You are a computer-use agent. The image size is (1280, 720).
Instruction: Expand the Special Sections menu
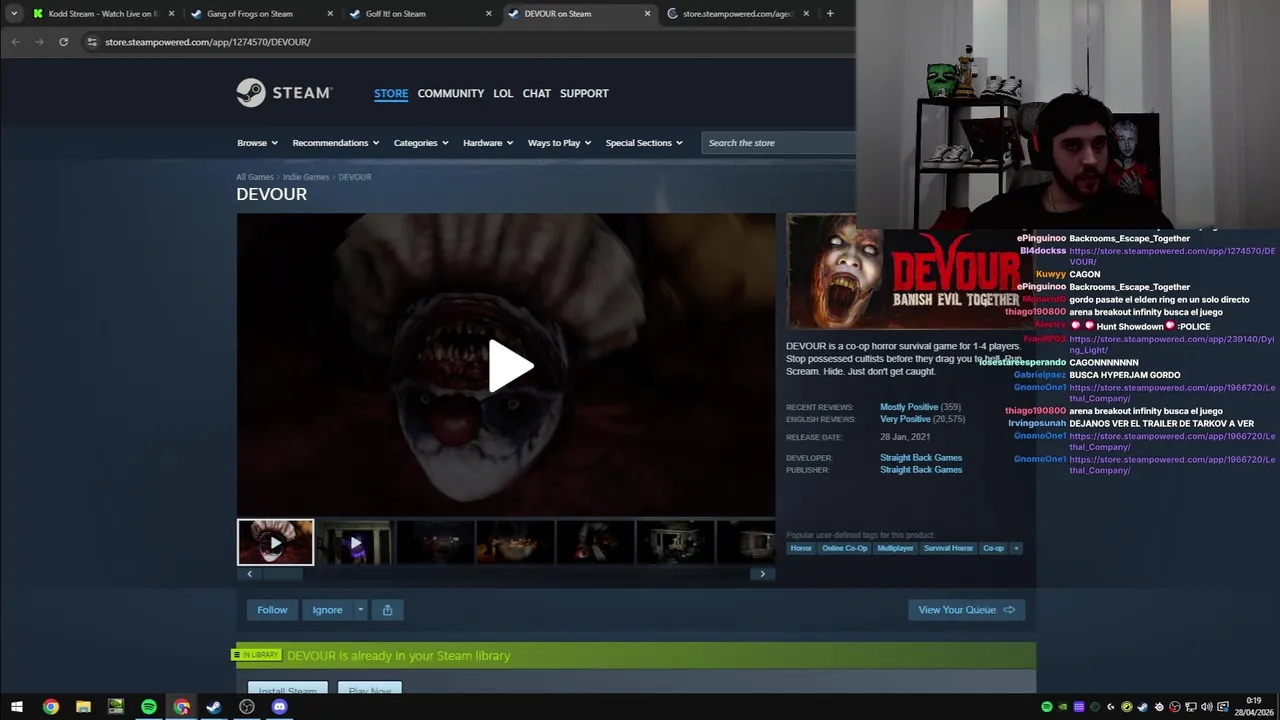644,143
